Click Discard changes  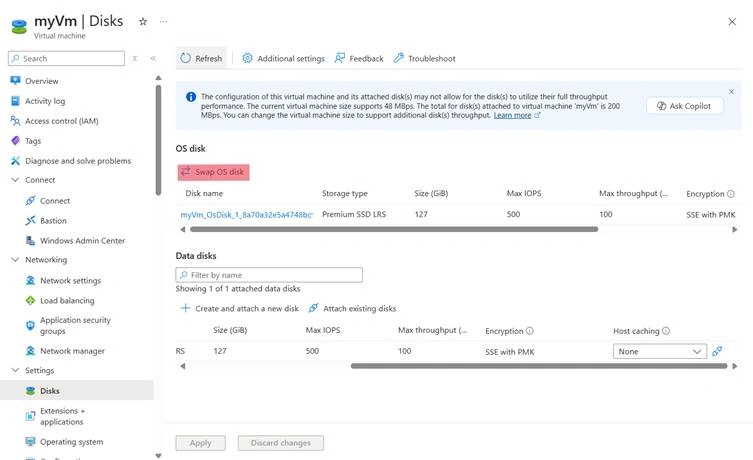(280, 443)
